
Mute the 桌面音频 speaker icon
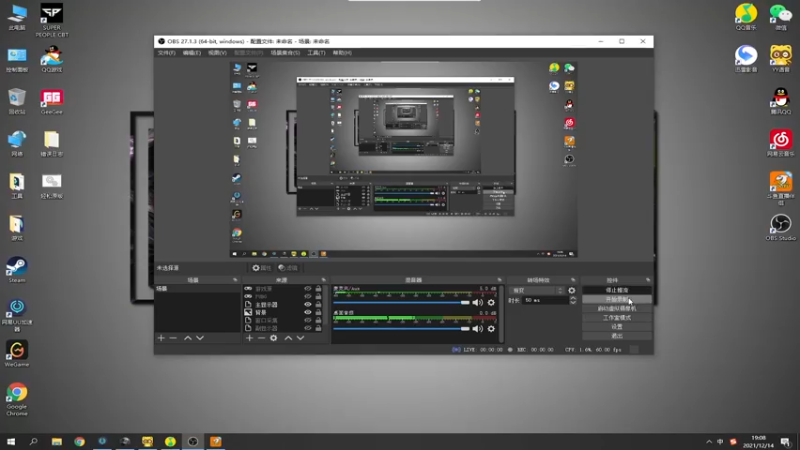point(478,329)
